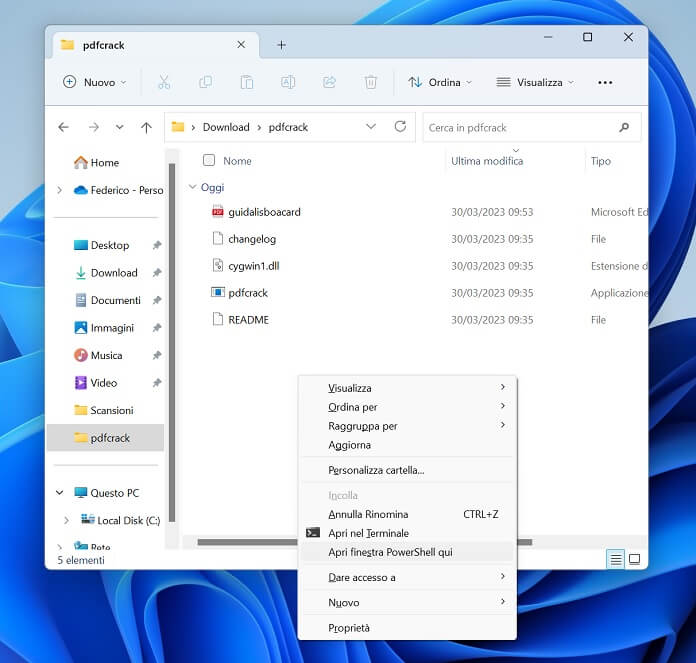The height and width of the screenshot is (663, 696).
Task: Click Download in the breadcrumb path
Action: click(x=226, y=127)
